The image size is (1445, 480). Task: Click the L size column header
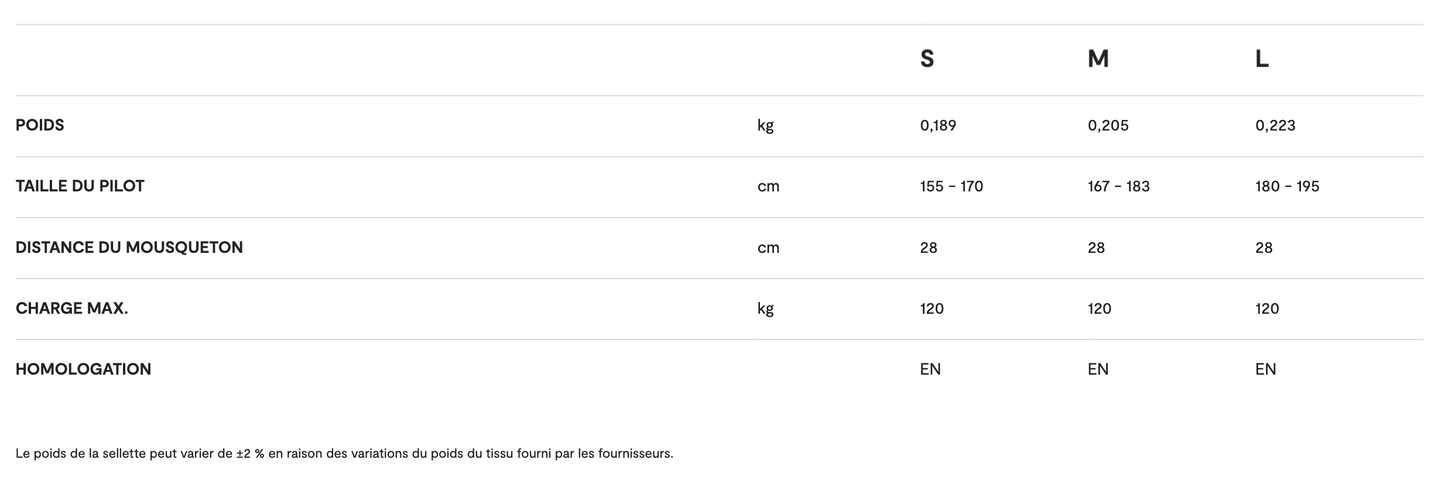[x=1262, y=59]
